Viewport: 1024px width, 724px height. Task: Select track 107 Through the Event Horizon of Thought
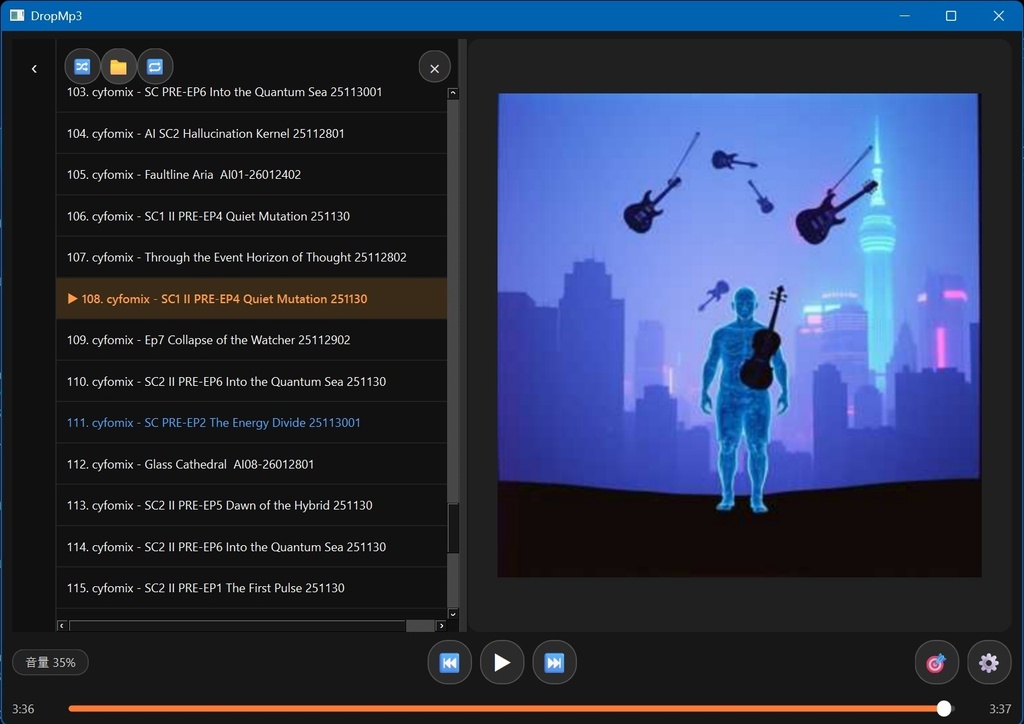point(251,257)
